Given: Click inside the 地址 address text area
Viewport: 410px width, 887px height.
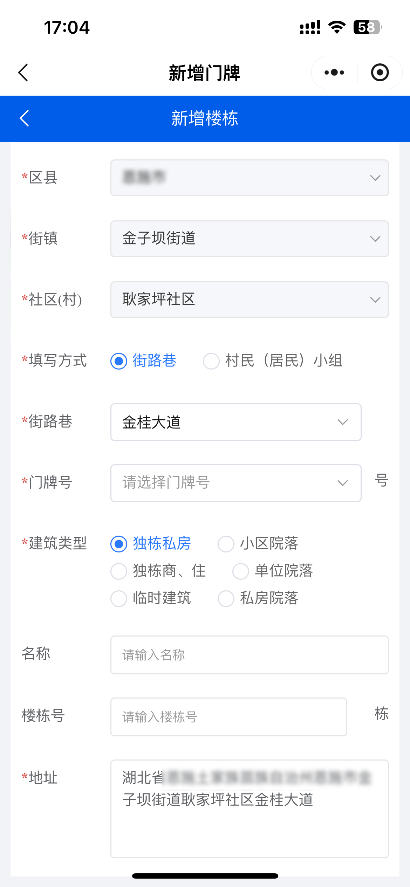Looking at the screenshot, I should click(x=249, y=809).
